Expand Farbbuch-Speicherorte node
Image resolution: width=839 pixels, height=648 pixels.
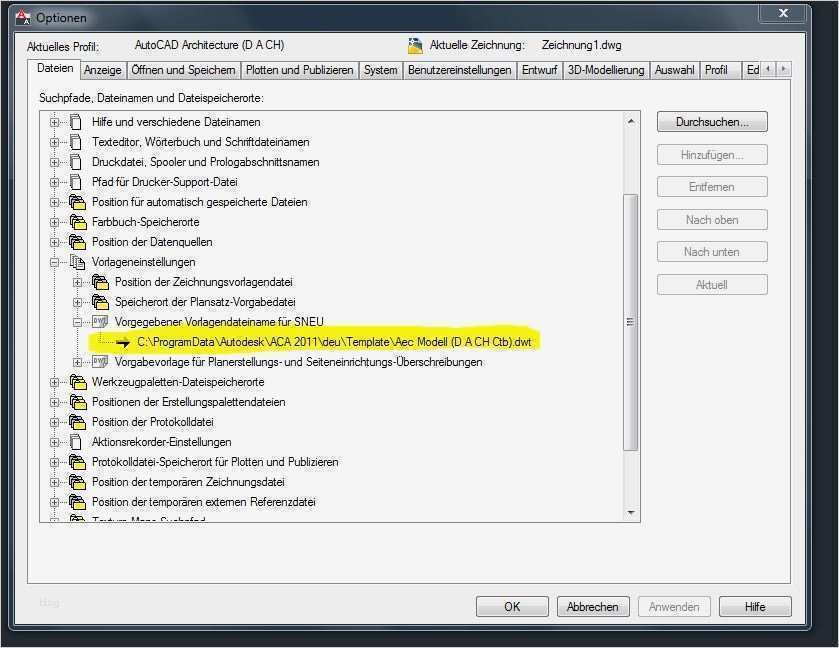pos(54,222)
